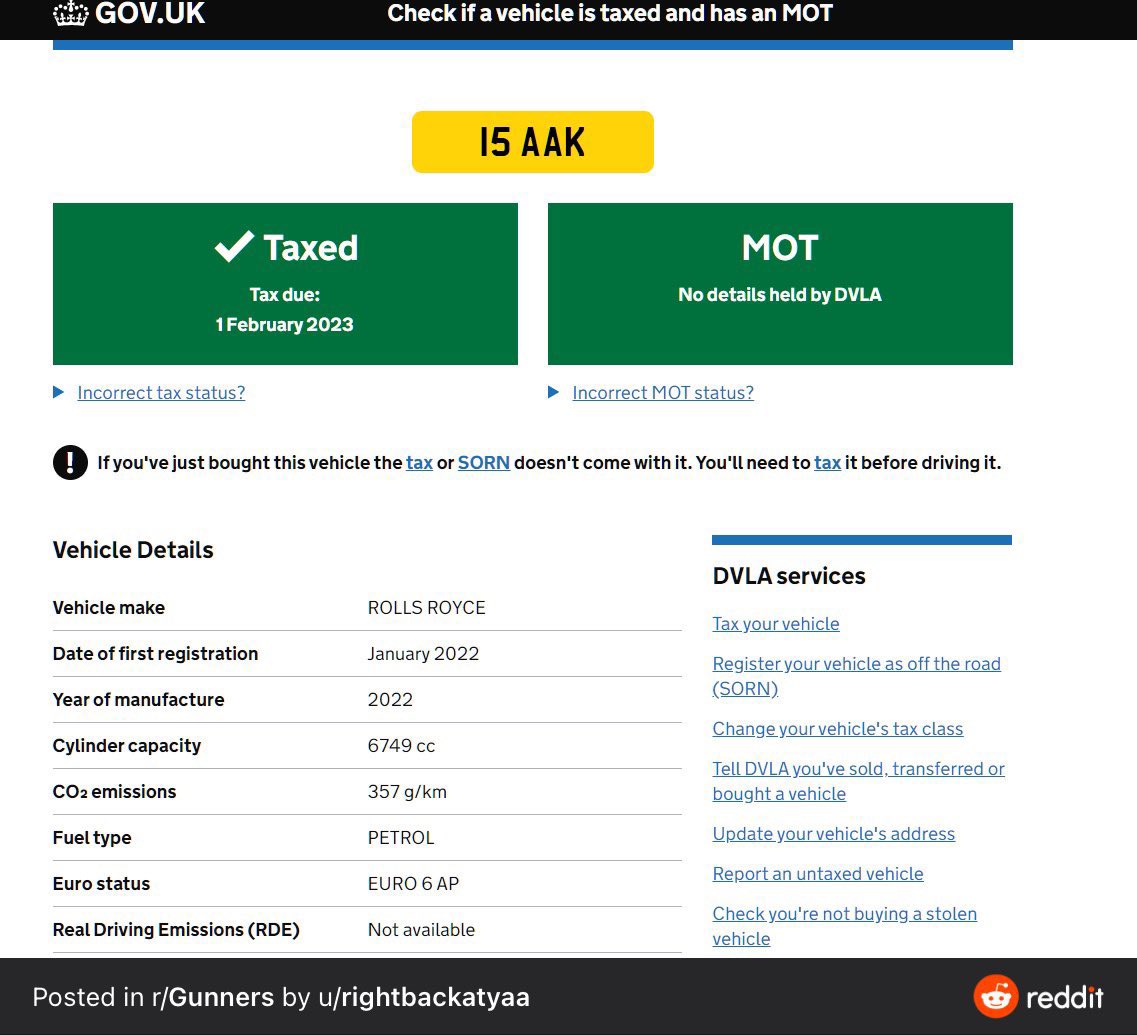The width and height of the screenshot is (1137, 1035).
Task: Click the Year of manufacture label
Action: [x=138, y=700]
